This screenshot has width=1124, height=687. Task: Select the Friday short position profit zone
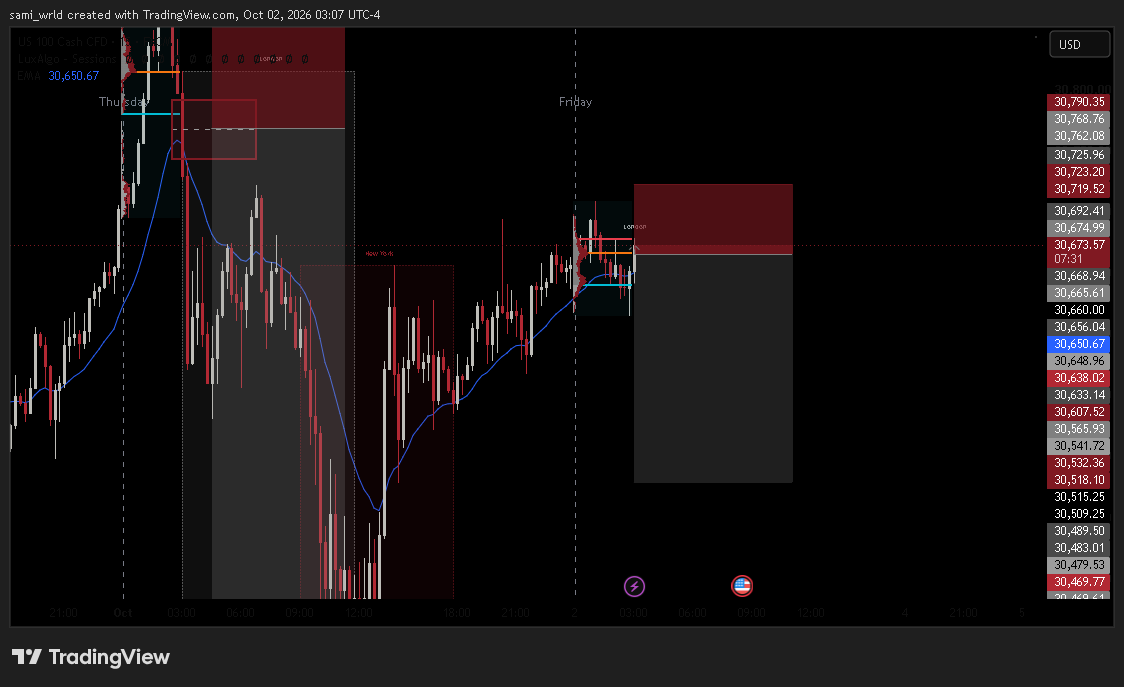click(x=713, y=369)
